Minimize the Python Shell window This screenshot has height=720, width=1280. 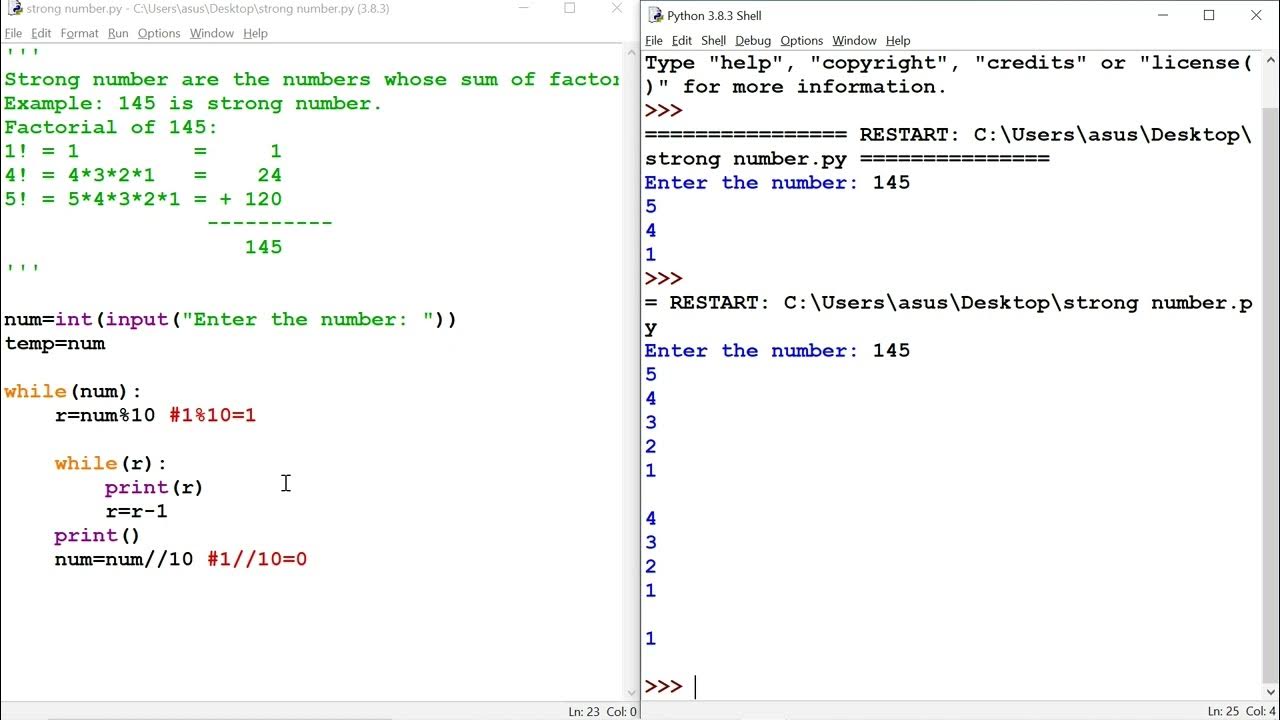click(x=1162, y=15)
